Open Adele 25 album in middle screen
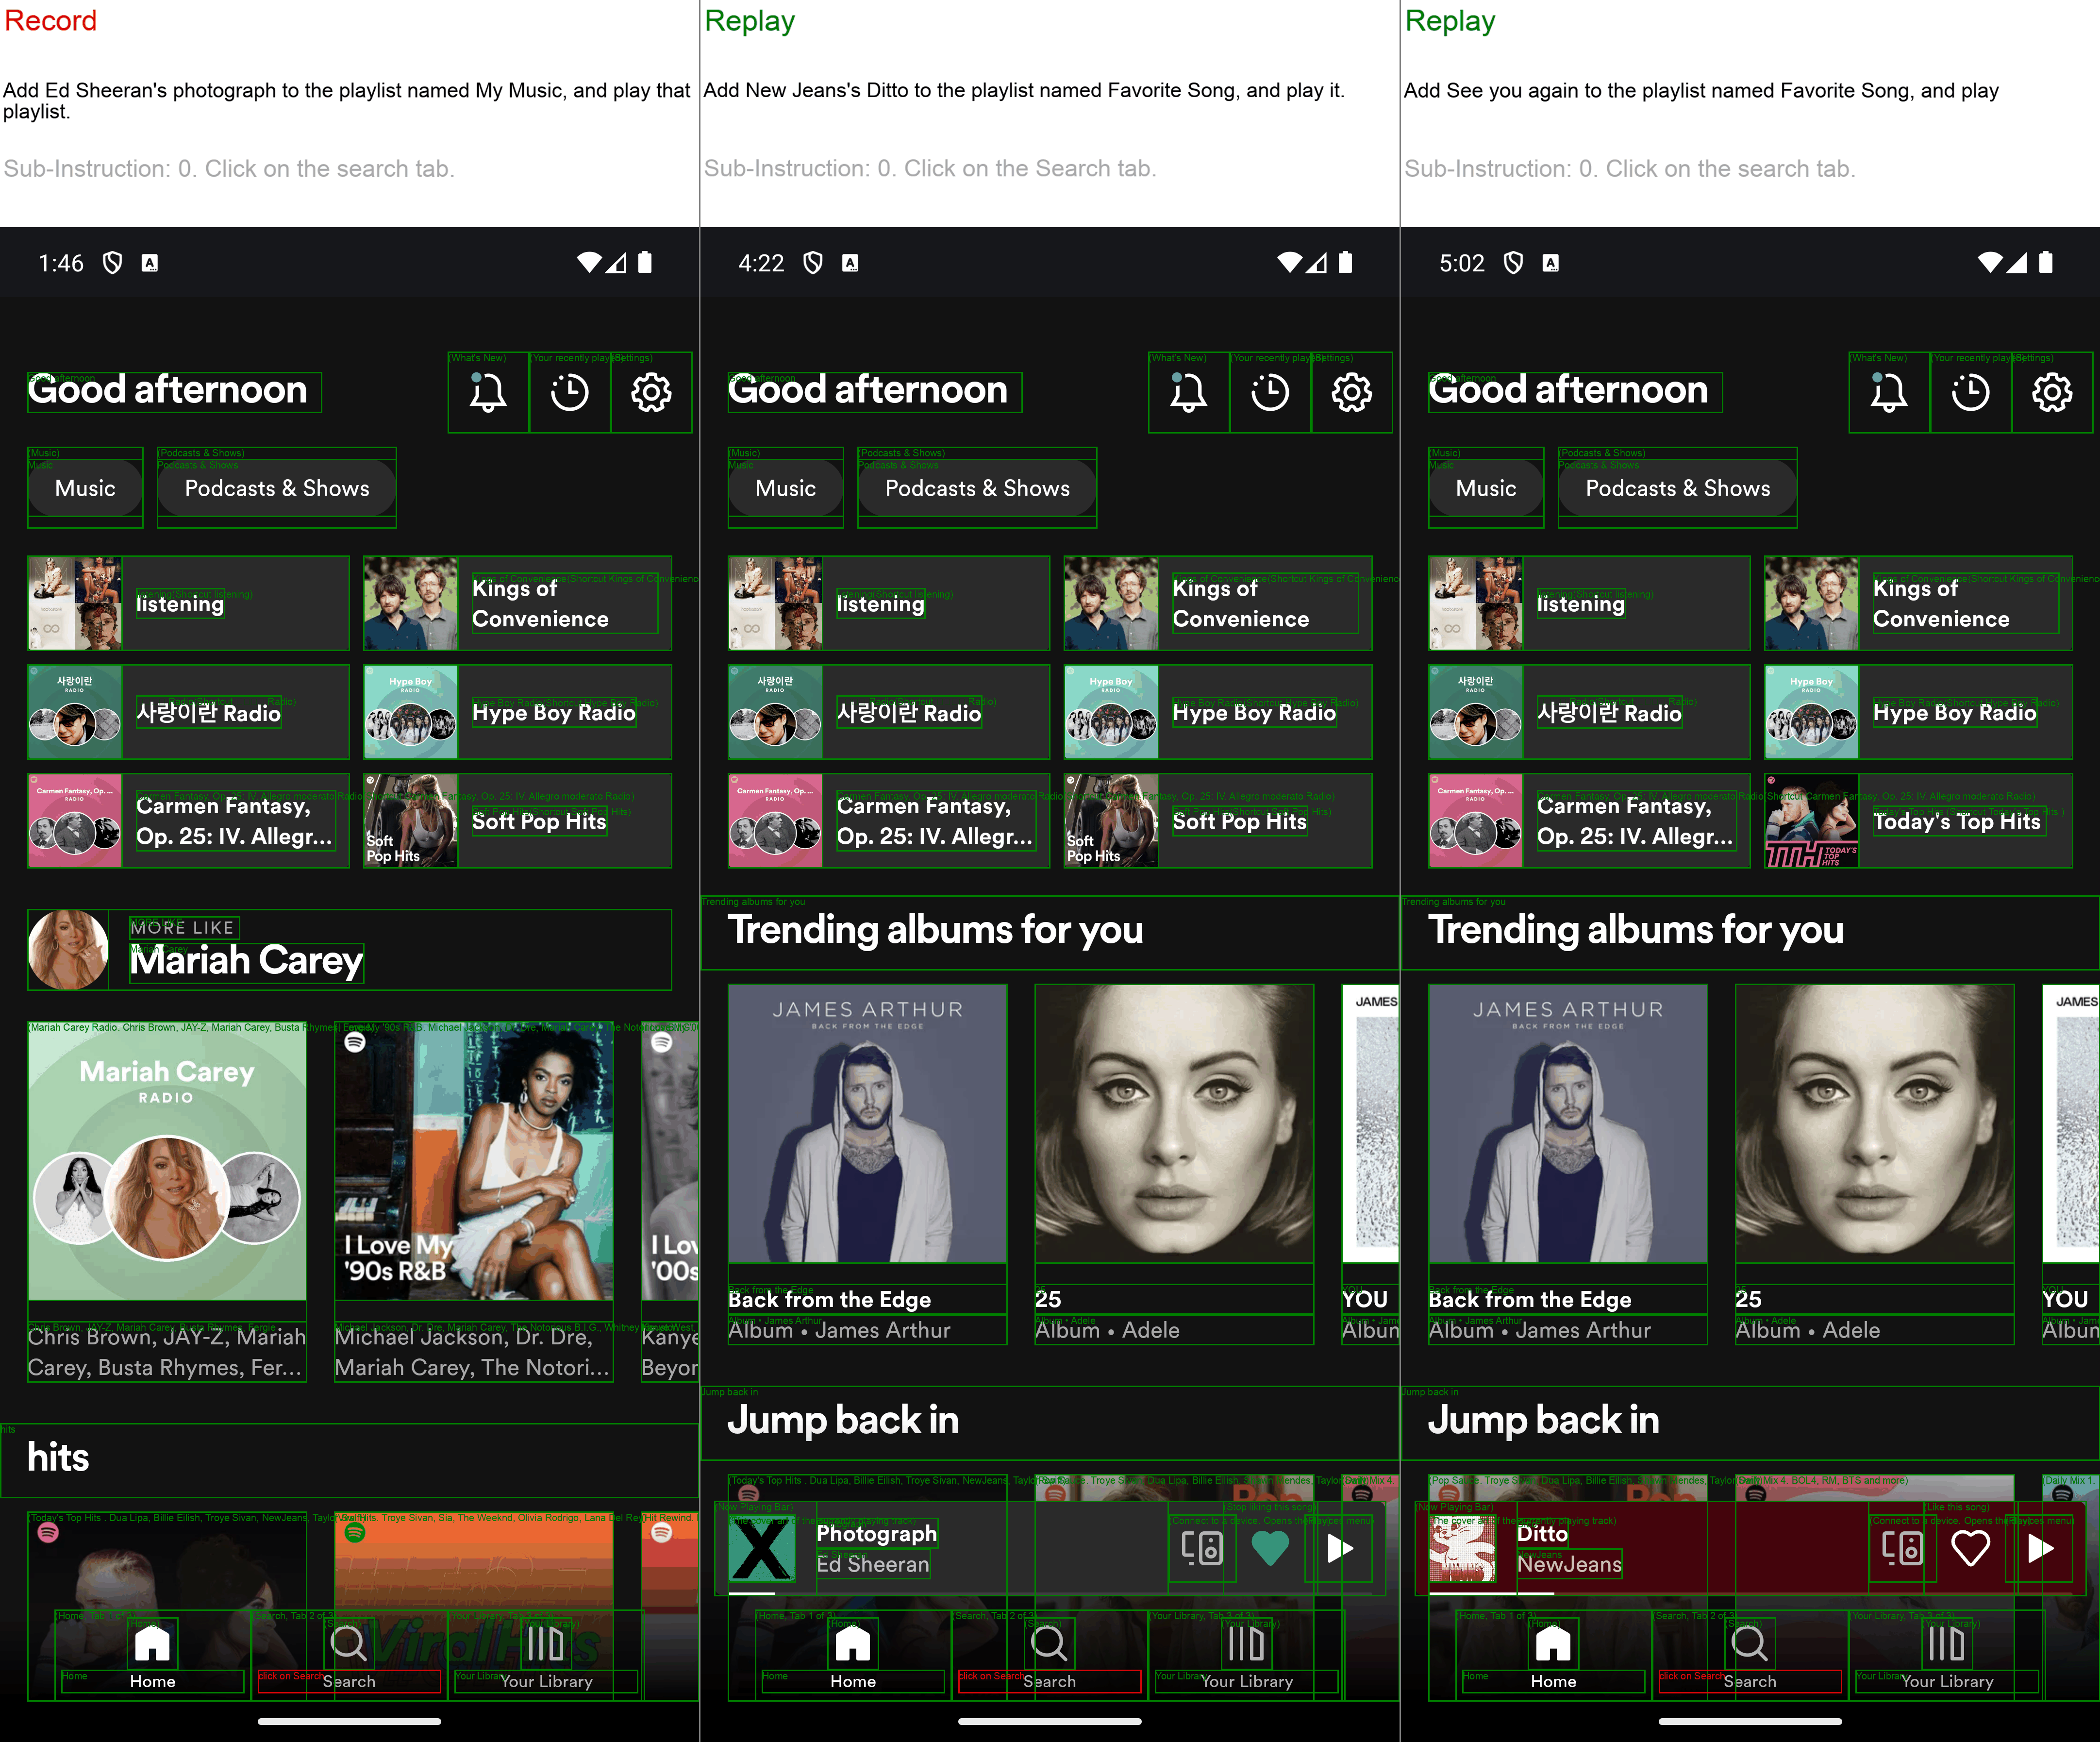2100x1742 pixels. point(1174,1124)
